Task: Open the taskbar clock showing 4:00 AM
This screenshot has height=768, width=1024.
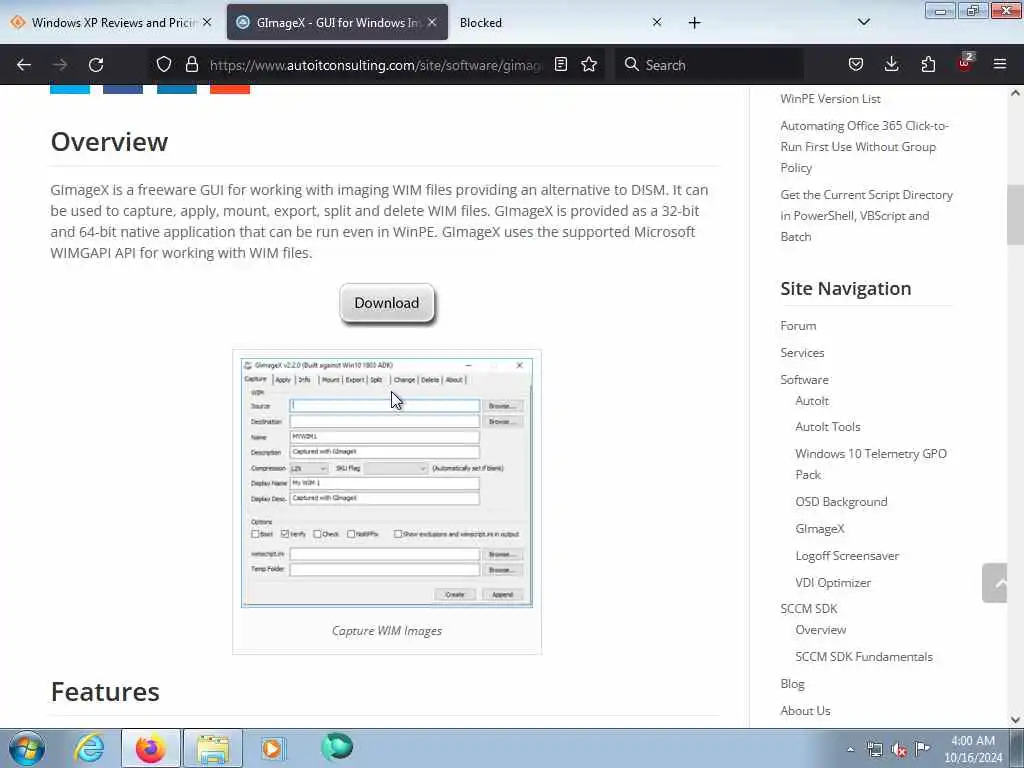Action: [973, 749]
